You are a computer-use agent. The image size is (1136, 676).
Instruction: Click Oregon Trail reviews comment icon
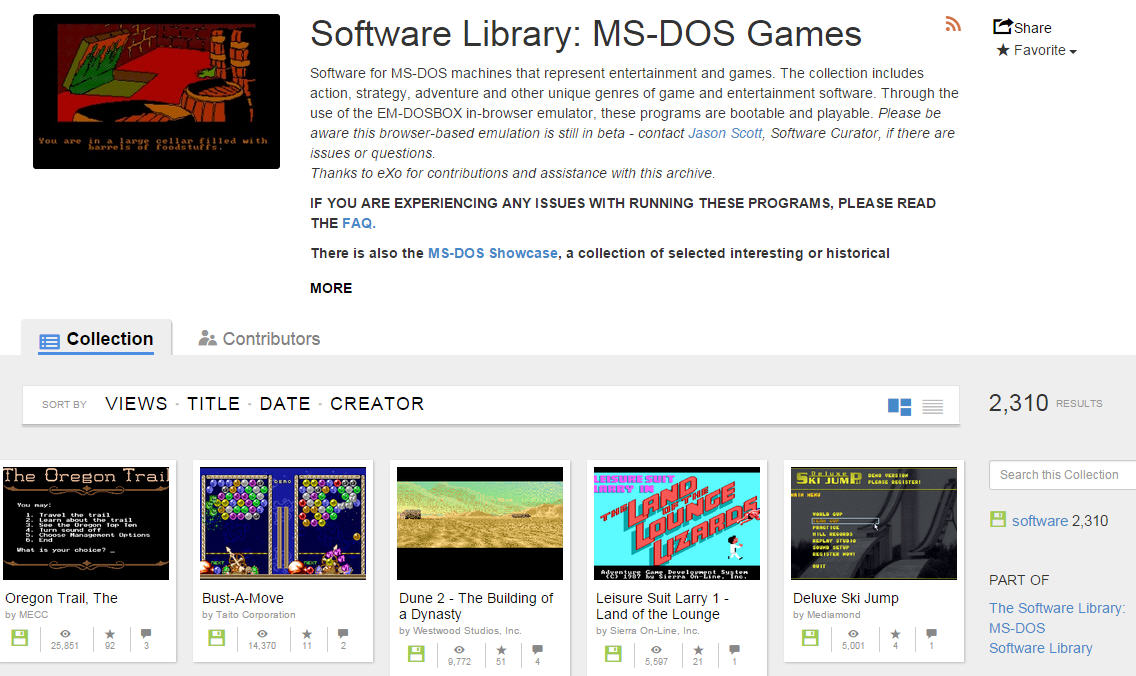(146, 633)
